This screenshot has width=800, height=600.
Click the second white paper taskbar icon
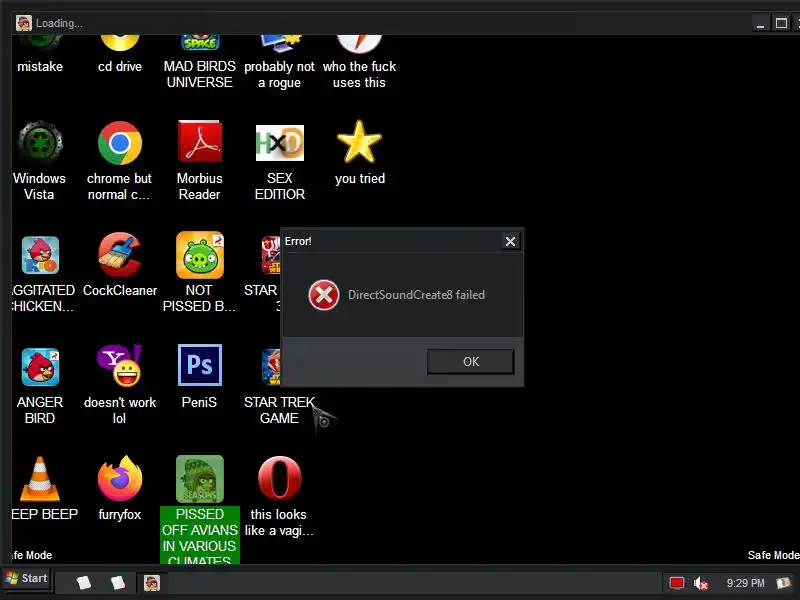tap(117, 583)
